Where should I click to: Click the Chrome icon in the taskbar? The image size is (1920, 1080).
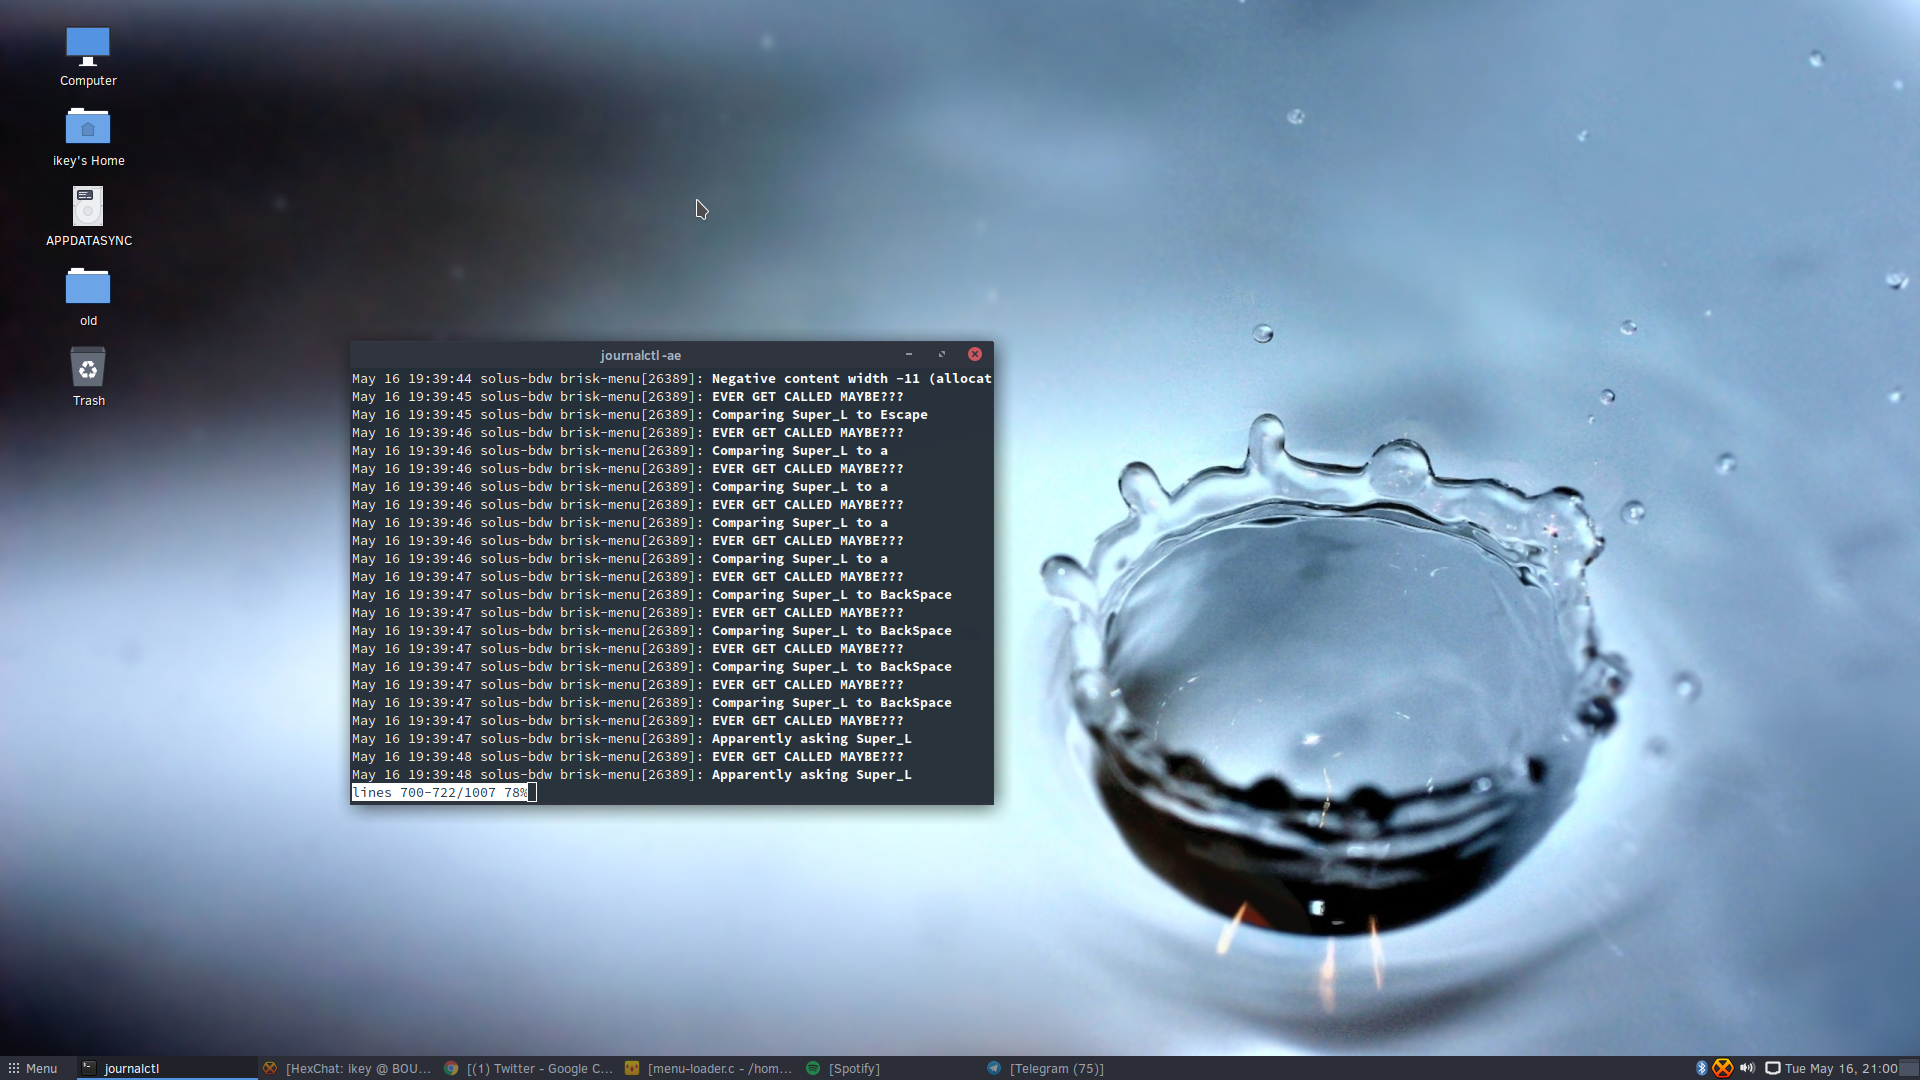tap(451, 1068)
